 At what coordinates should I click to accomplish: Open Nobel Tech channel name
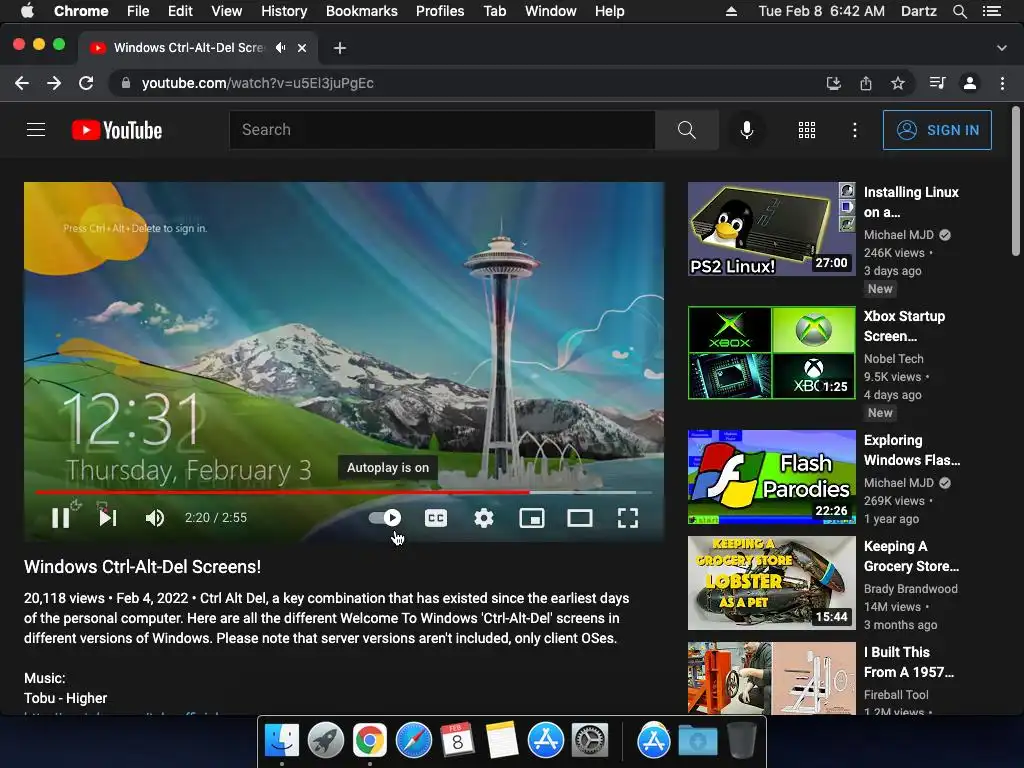893,359
